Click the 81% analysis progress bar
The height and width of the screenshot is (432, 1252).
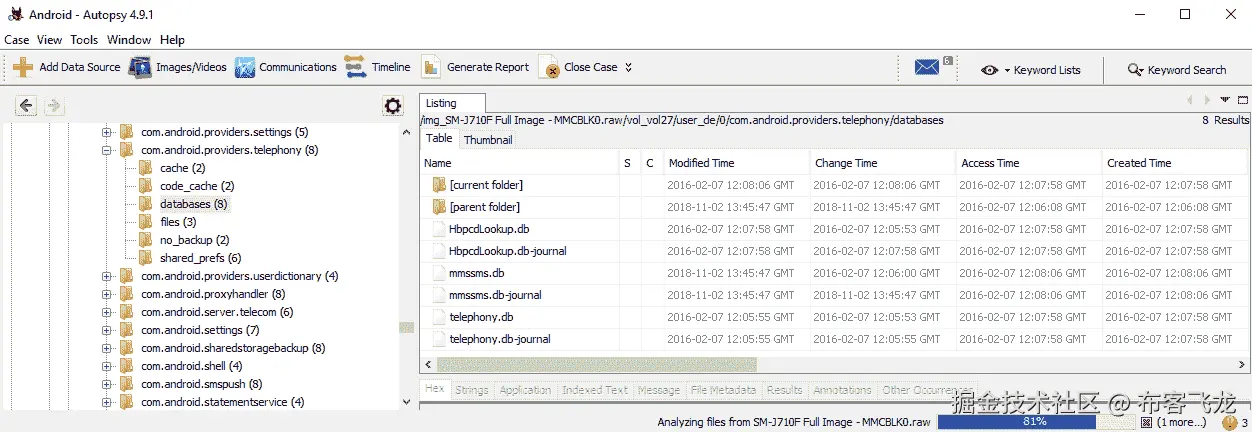click(x=1034, y=422)
